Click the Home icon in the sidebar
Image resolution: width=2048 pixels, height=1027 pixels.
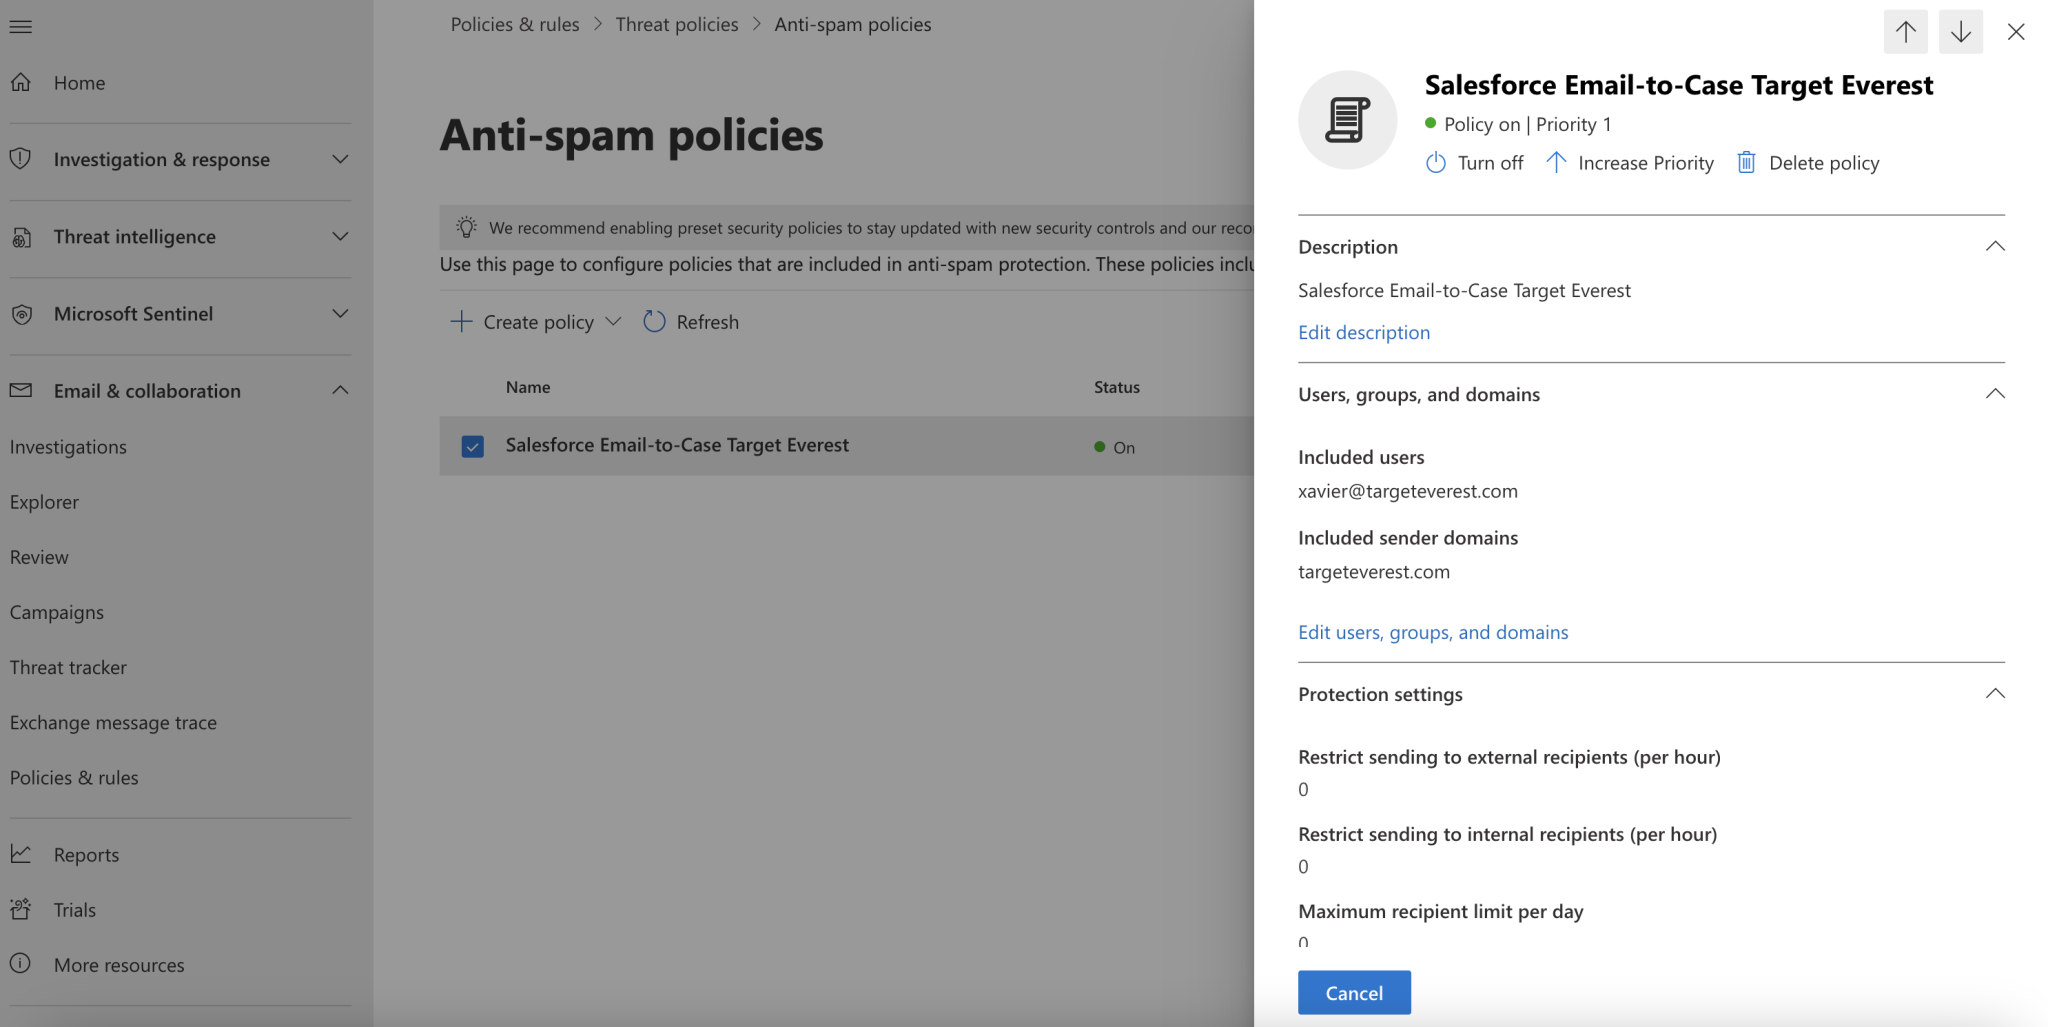(21, 83)
